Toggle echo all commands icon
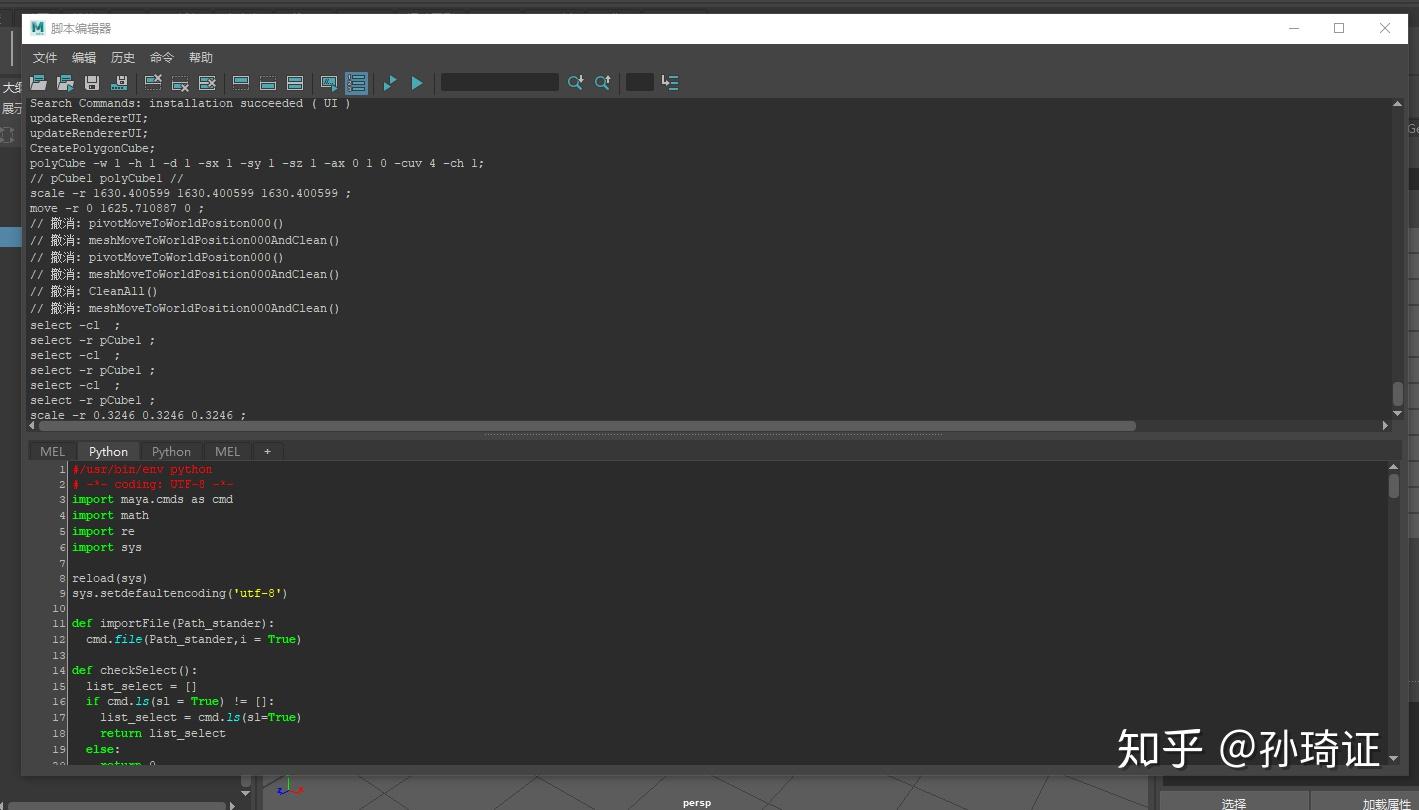This screenshot has height=810, width=1419. (329, 83)
